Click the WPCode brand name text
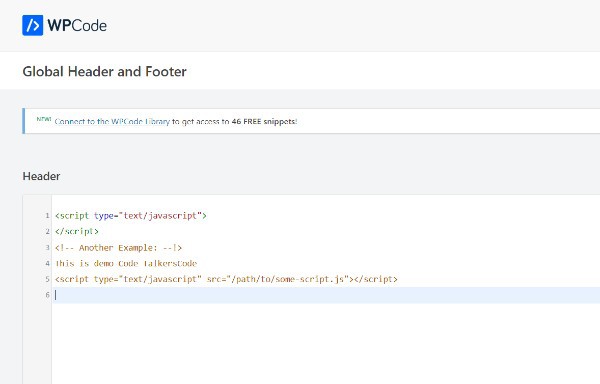Viewport: 600px width, 384px height. 77,26
